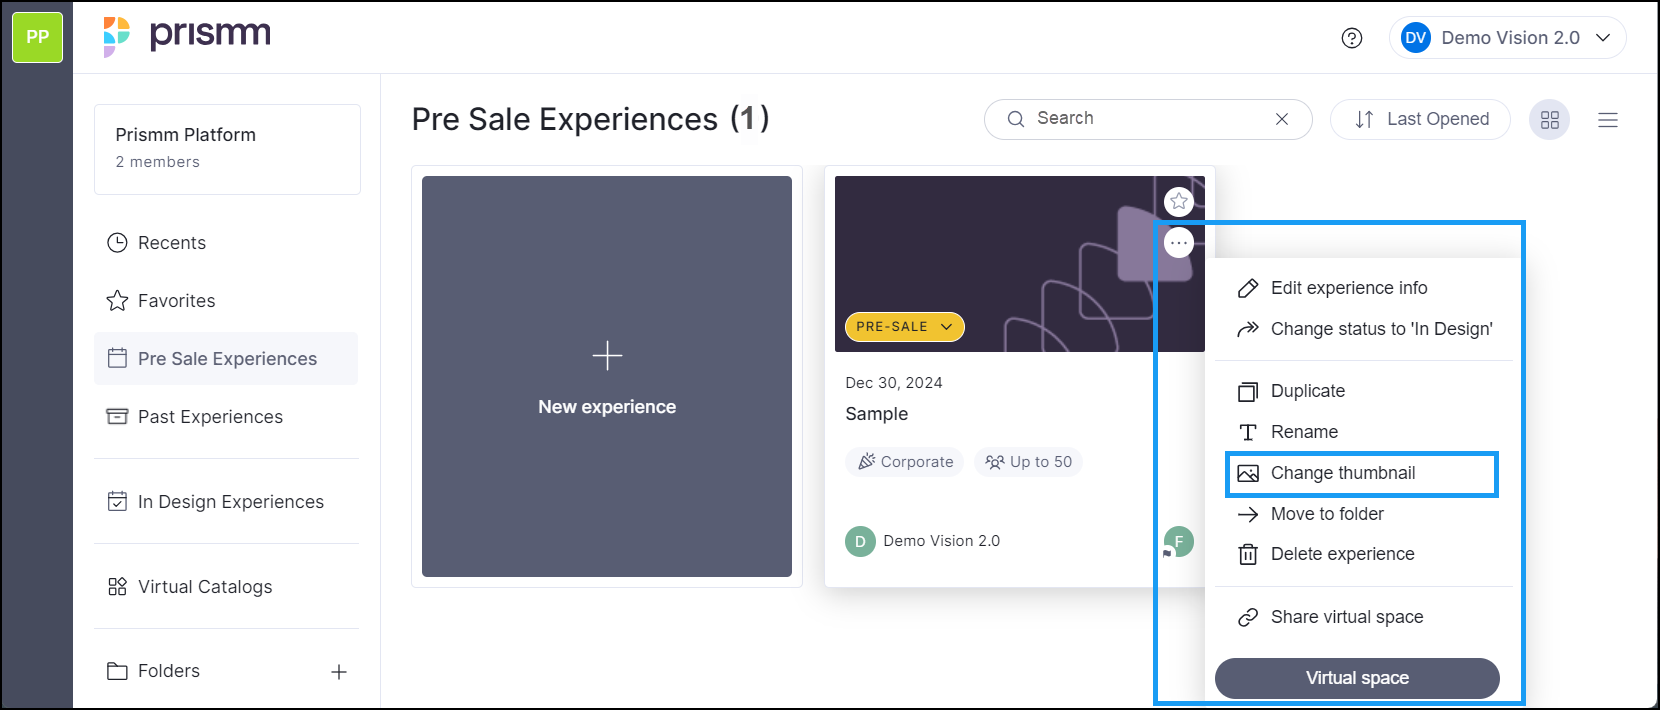Go to Favorites
Viewport: 1660px width, 710px height.
point(226,301)
